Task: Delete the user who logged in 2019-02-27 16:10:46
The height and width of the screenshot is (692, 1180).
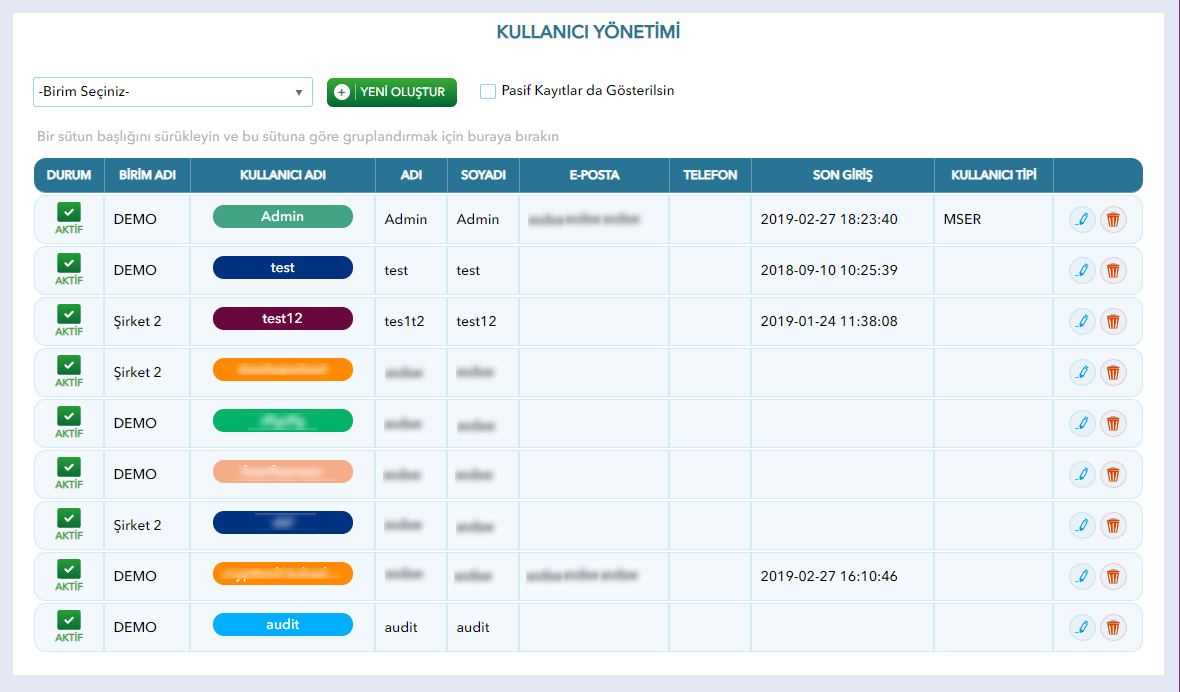Action: pyautogui.click(x=1113, y=576)
